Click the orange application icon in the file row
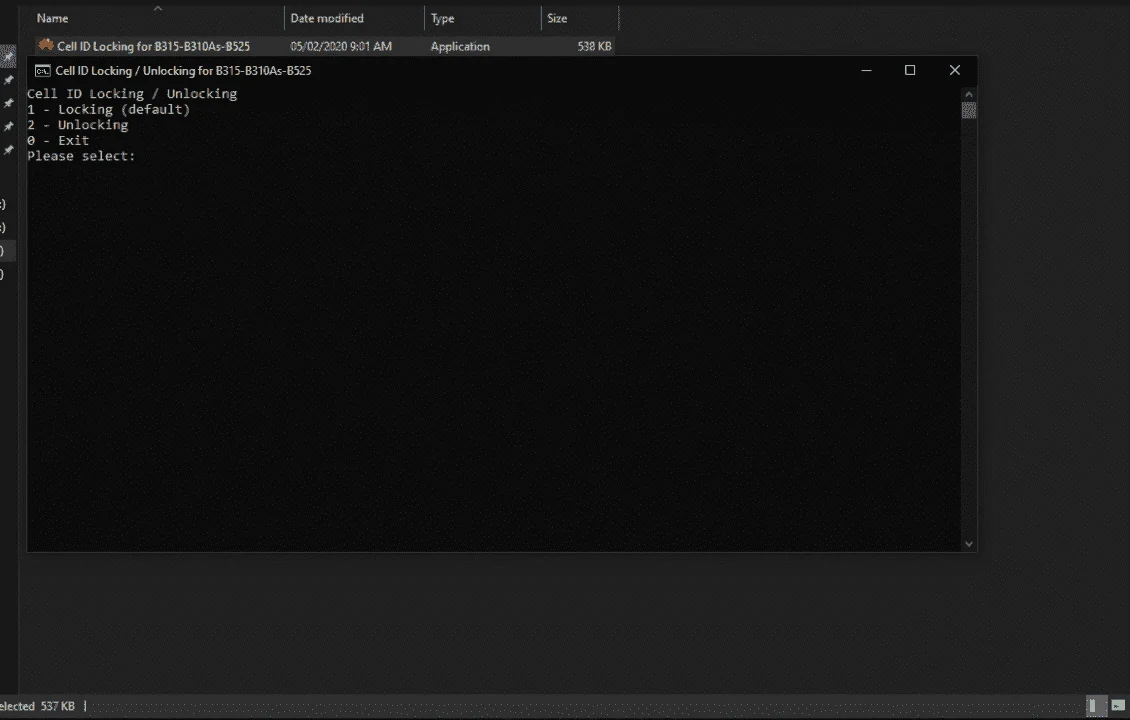 coord(46,45)
